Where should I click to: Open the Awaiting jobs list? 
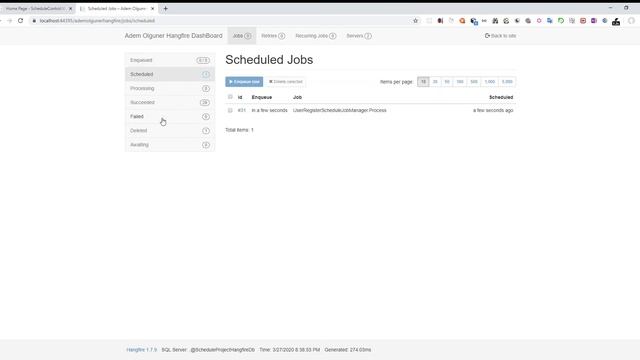170,145
